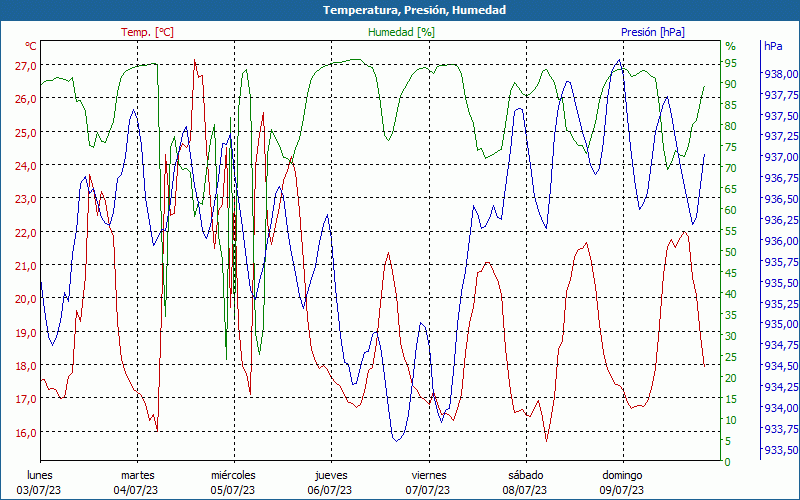Click the 937,50 pressure axis value

(x=780, y=116)
